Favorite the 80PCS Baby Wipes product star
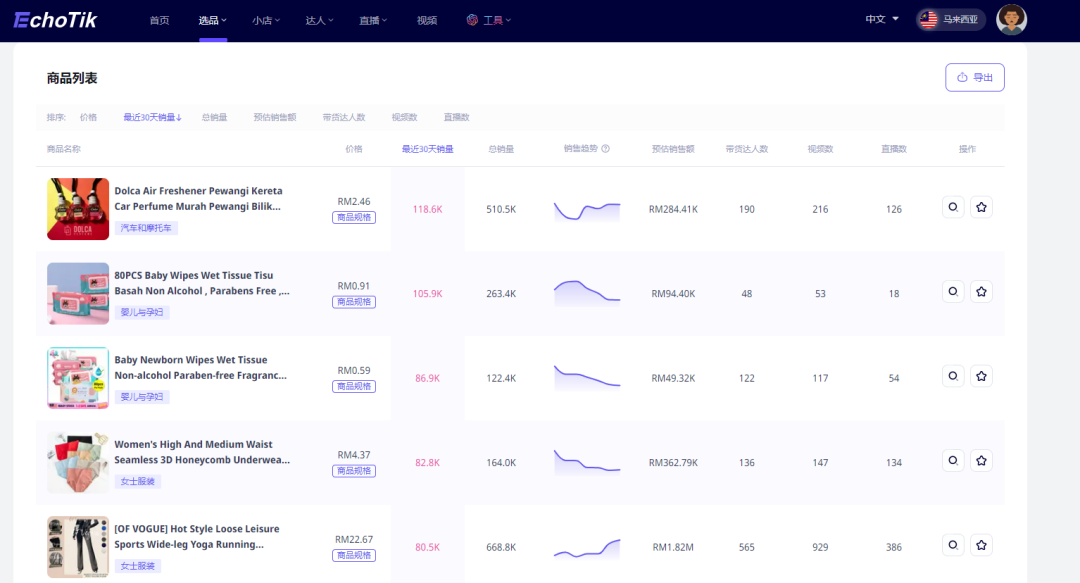Image resolution: width=1080 pixels, height=583 pixels. (x=982, y=292)
